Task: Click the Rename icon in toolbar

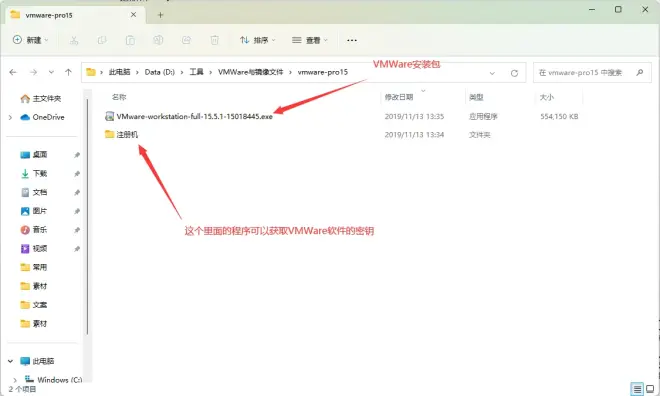Action: point(158,40)
